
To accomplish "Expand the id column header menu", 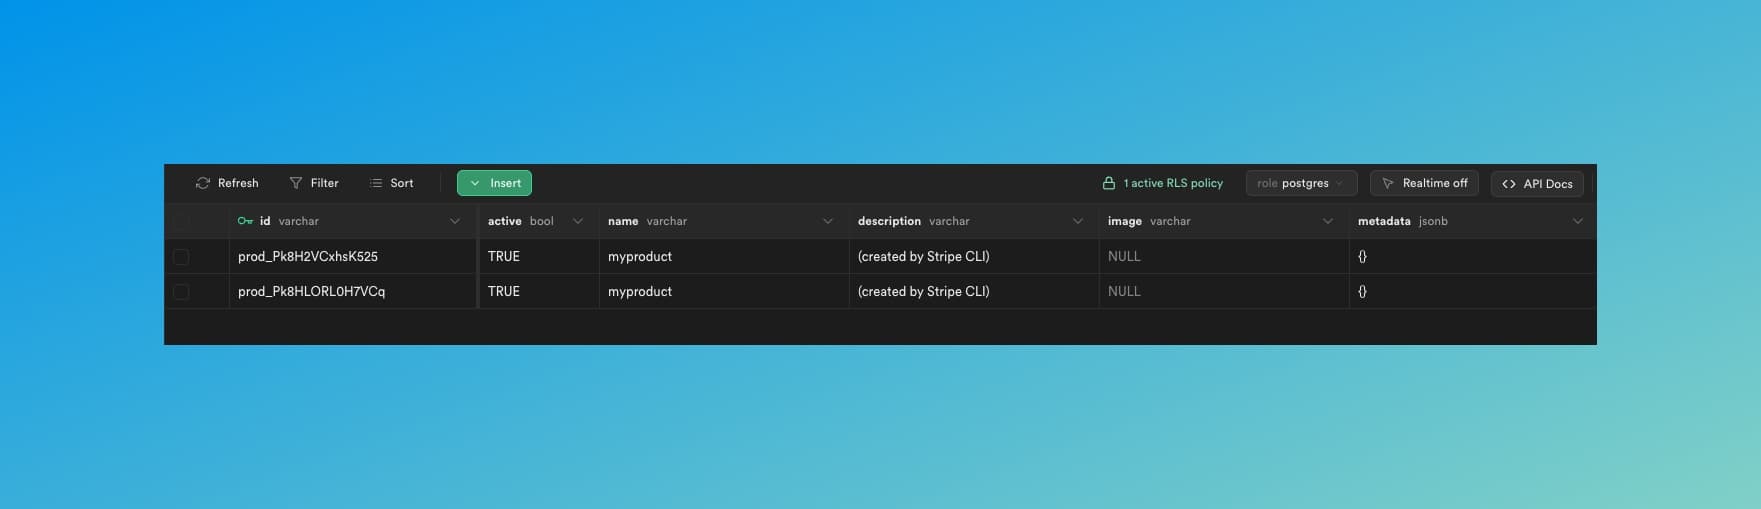I will pyautogui.click(x=455, y=221).
